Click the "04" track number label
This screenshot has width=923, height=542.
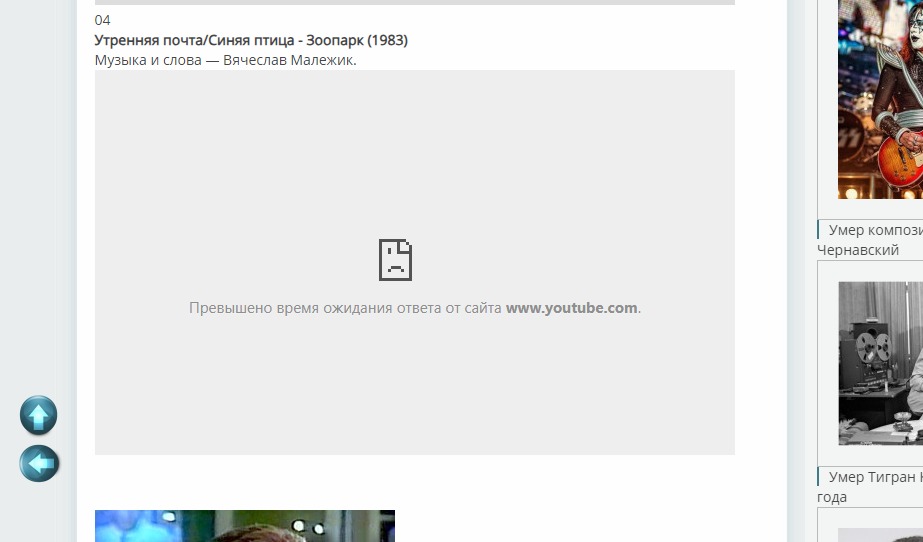pyautogui.click(x=103, y=20)
